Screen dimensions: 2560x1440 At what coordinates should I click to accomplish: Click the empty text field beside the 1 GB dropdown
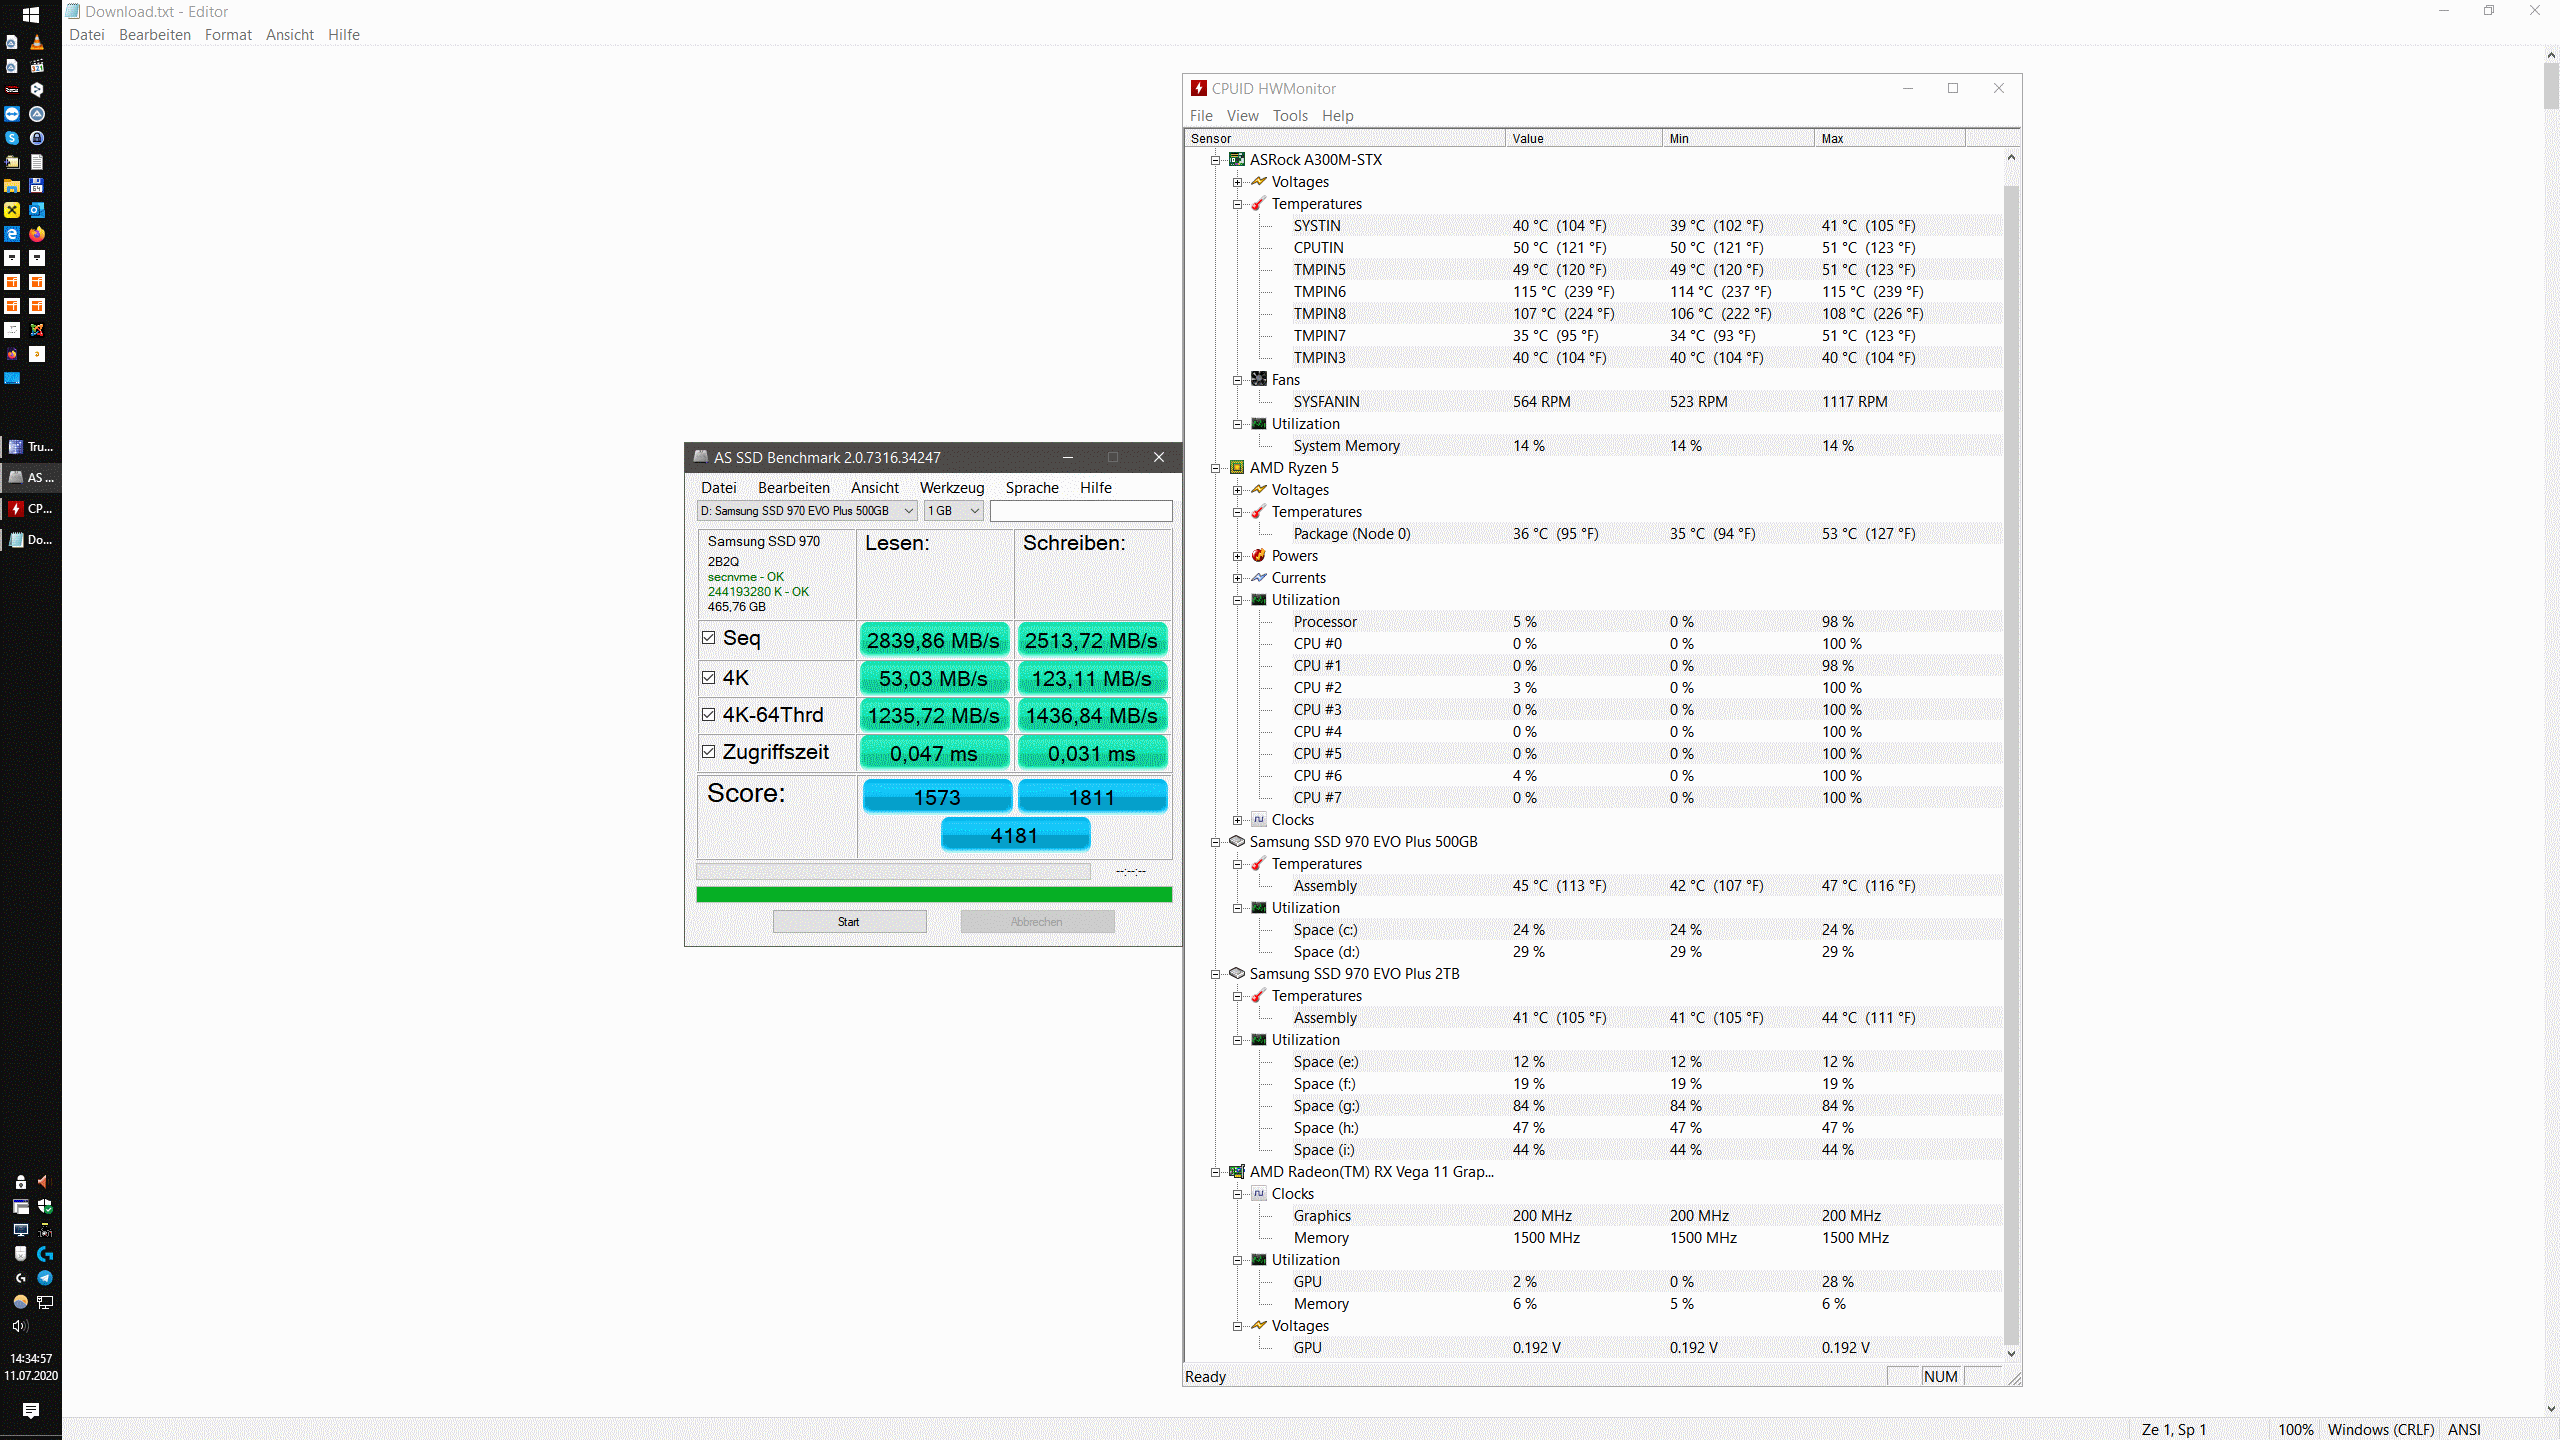point(1081,511)
